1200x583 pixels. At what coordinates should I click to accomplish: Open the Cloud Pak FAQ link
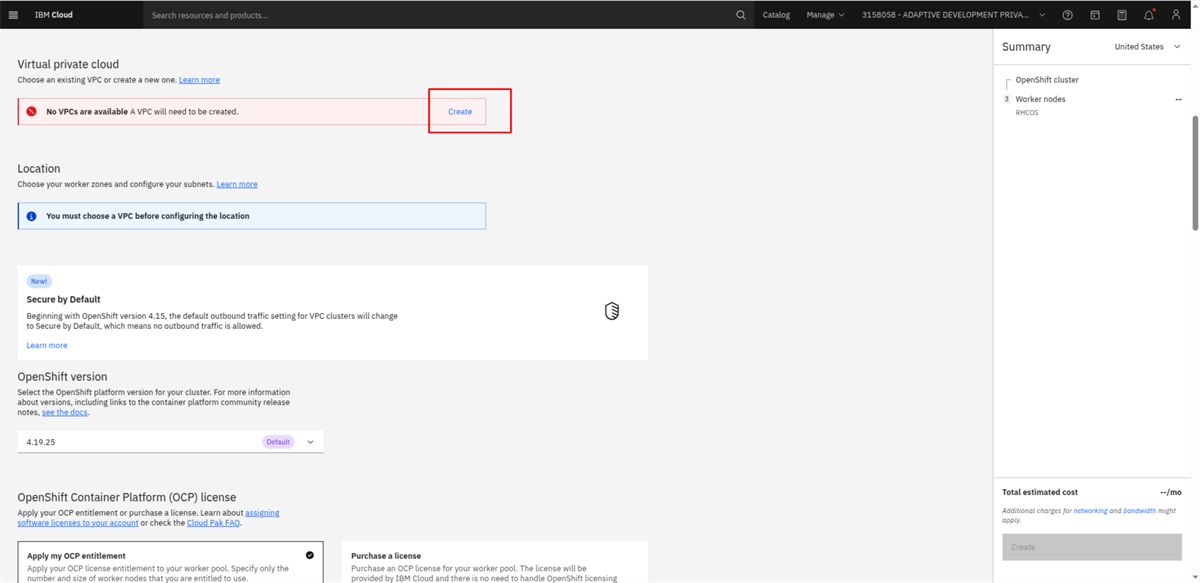(213, 523)
